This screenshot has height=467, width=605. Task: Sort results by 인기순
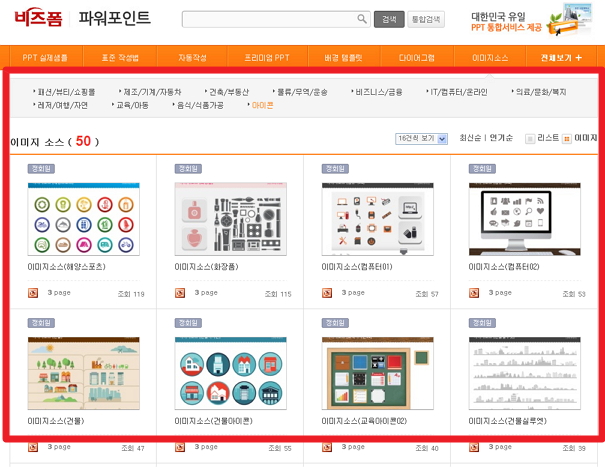(500, 138)
